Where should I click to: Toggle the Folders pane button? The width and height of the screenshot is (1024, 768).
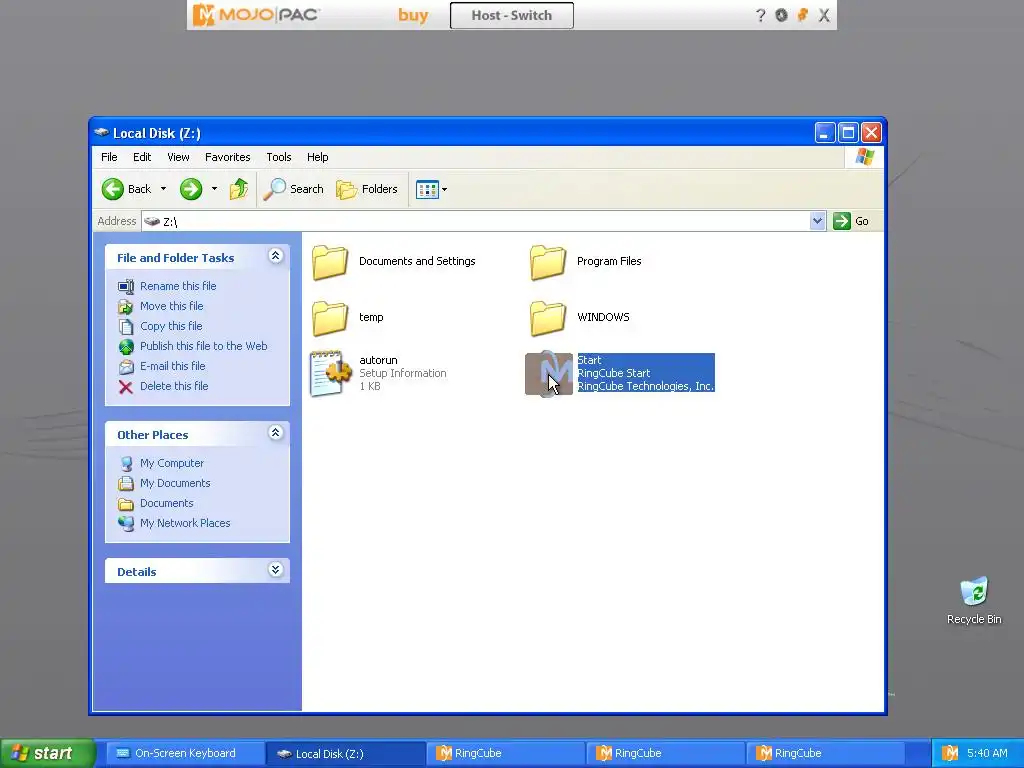(367, 189)
